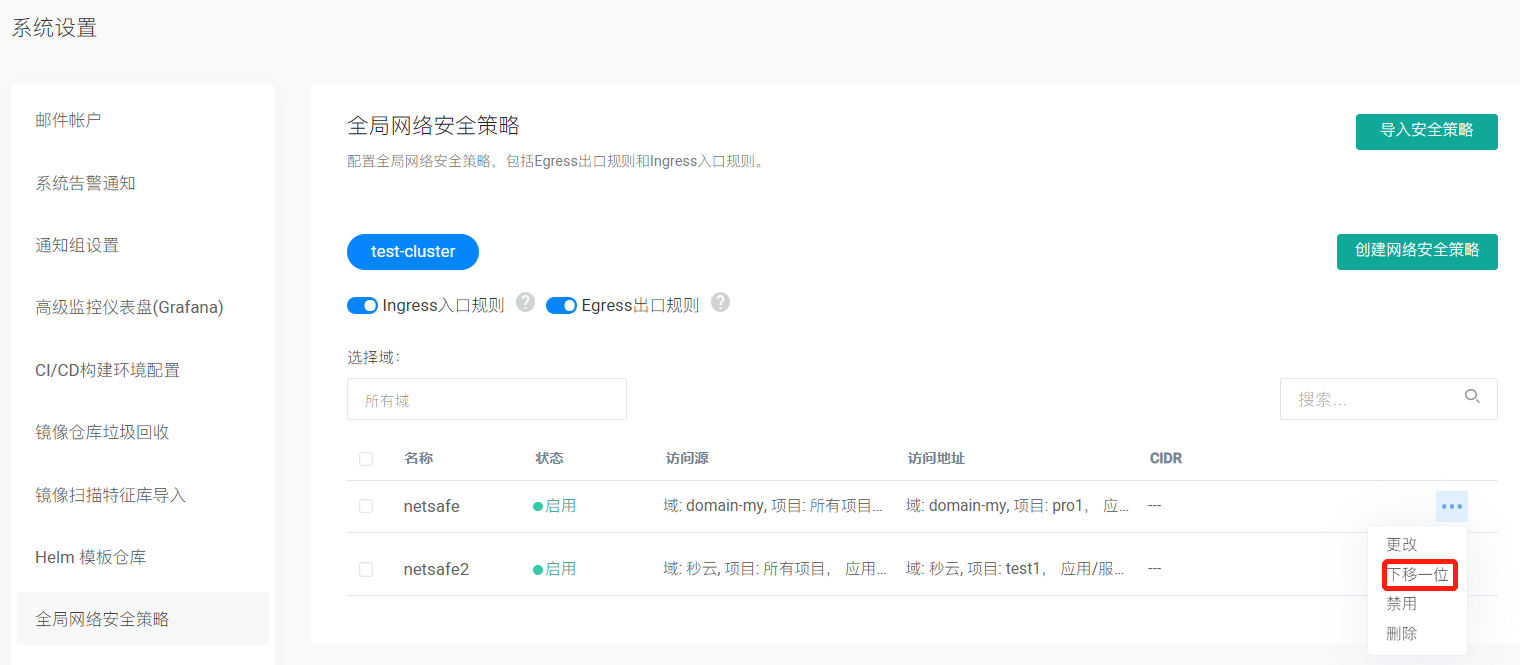Click the search magnifier icon

click(x=1472, y=397)
